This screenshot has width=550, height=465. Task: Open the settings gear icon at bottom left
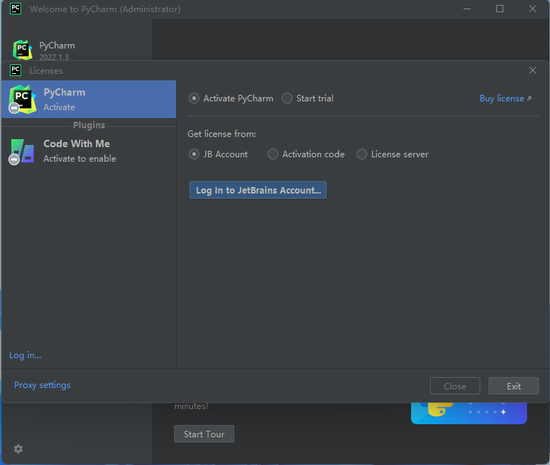coord(18,449)
